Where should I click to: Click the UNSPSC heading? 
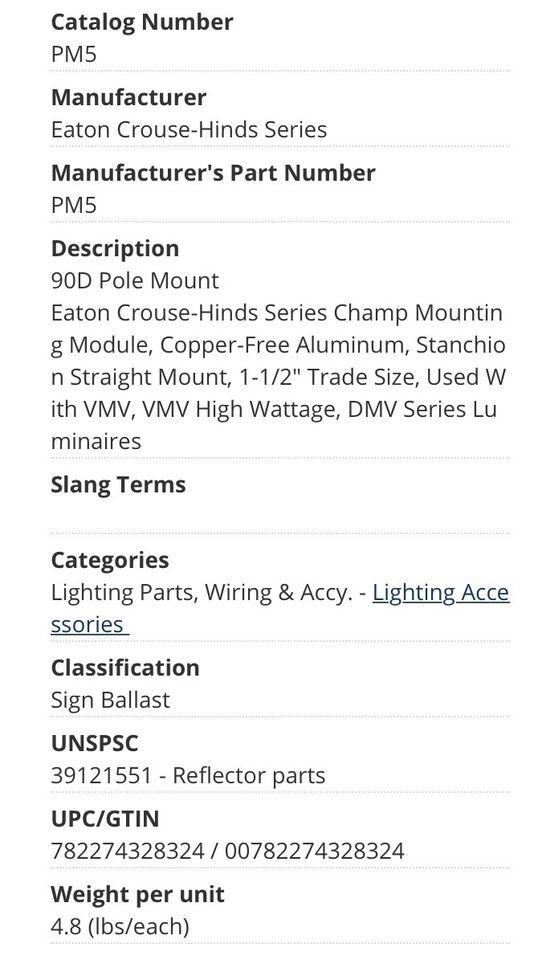click(x=94, y=744)
